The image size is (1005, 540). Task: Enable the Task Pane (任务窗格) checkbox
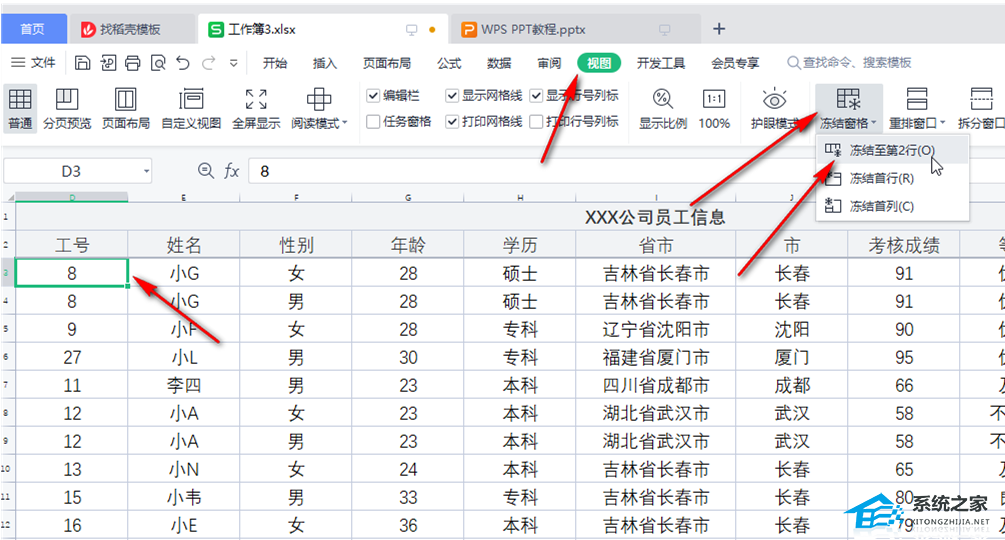tap(373, 122)
